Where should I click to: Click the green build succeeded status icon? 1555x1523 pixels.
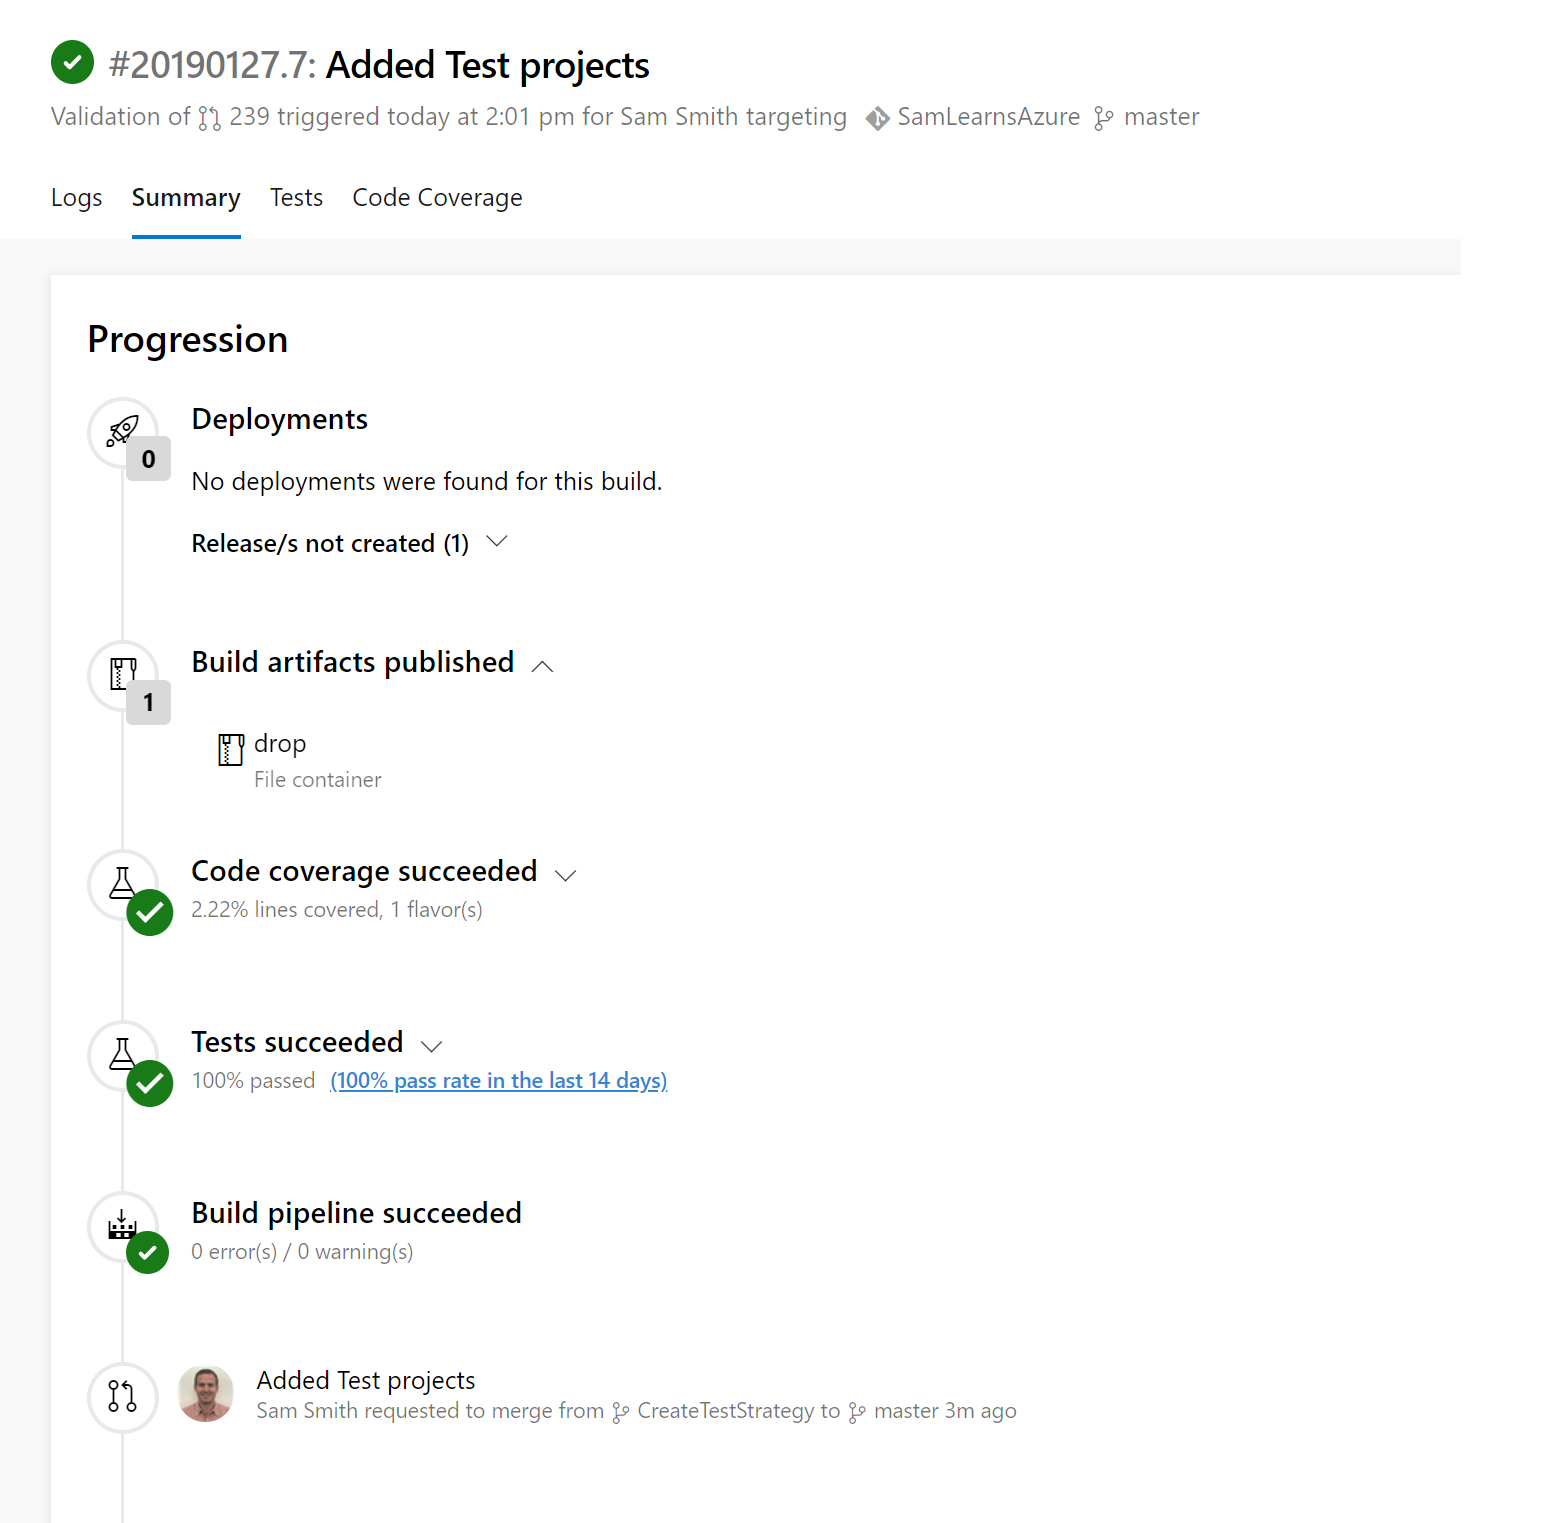(x=72, y=62)
